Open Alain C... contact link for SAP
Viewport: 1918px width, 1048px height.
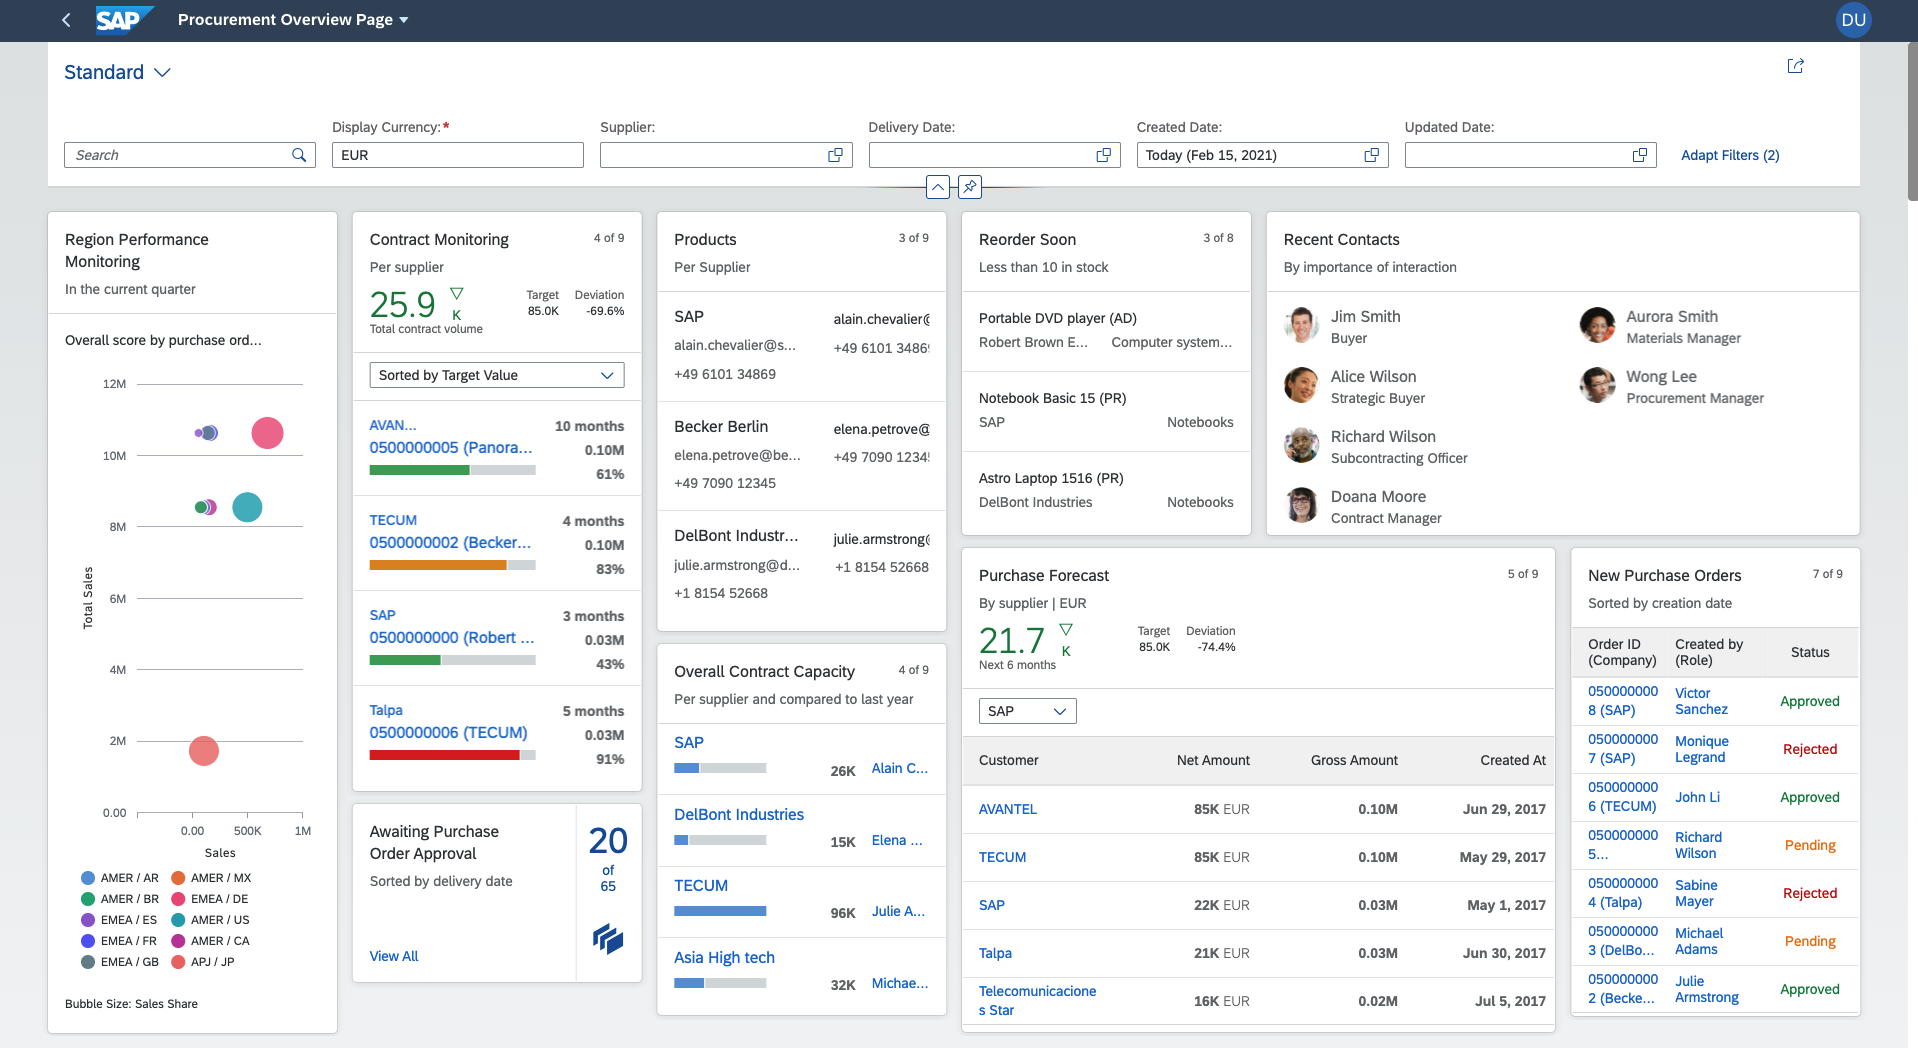pos(899,768)
